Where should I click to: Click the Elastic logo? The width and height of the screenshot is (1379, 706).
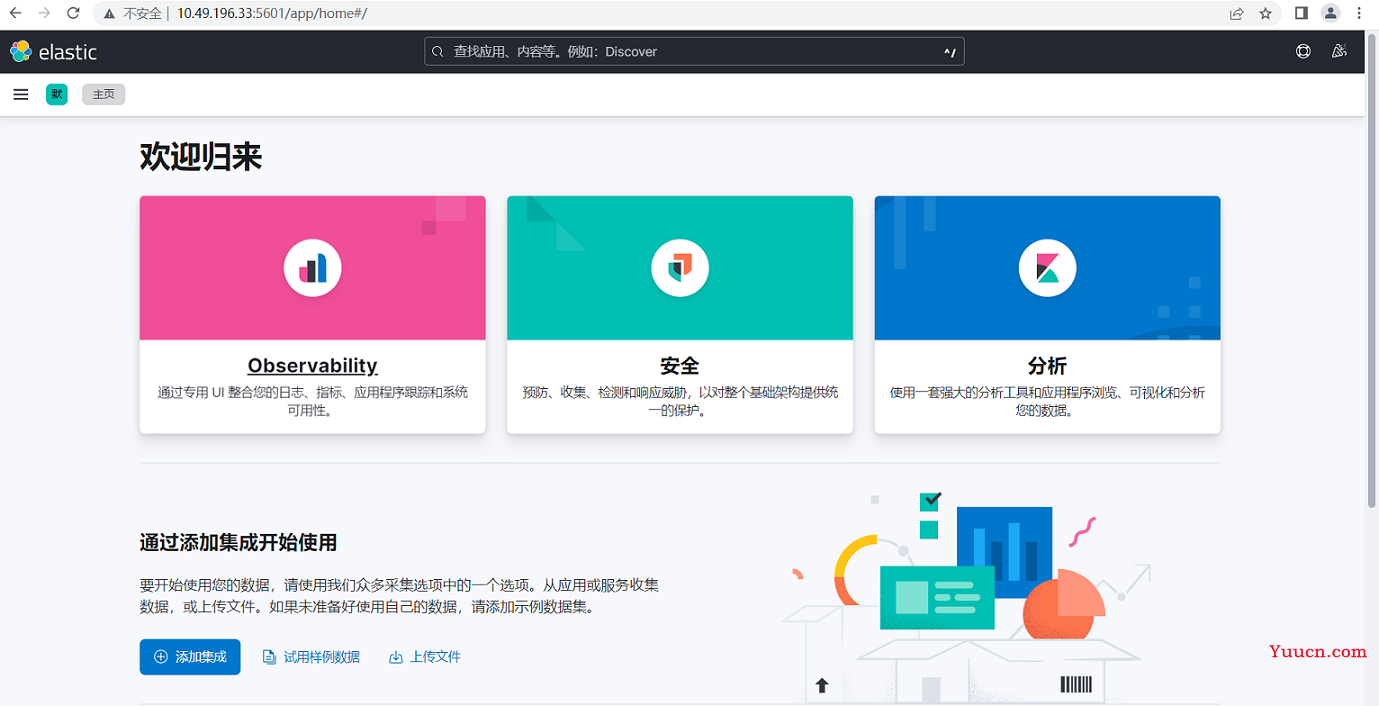[54, 52]
